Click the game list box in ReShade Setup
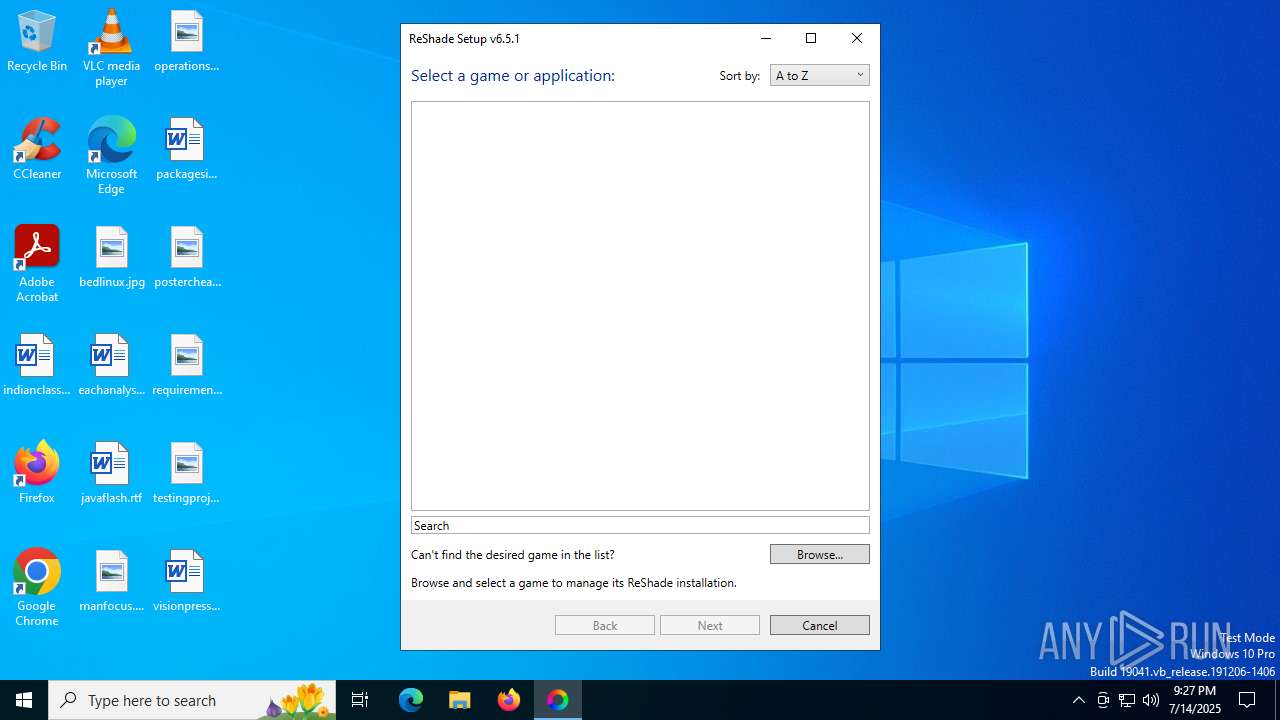 640,306
